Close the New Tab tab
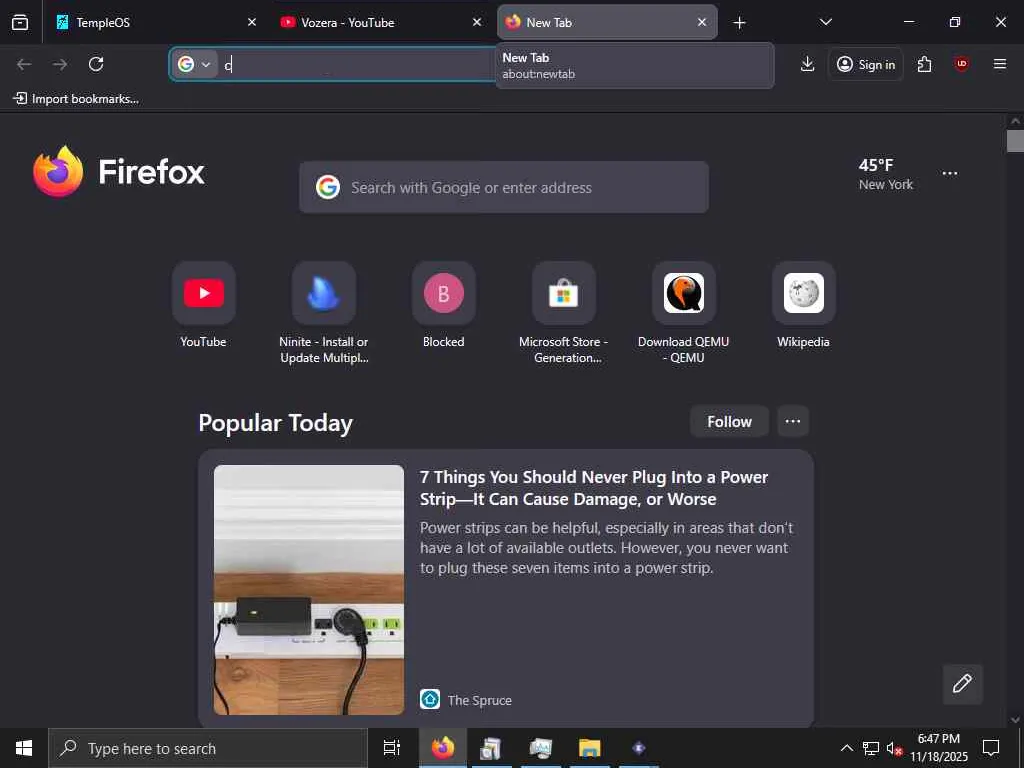Screen dimensions: 1024x768 (701, 22)
